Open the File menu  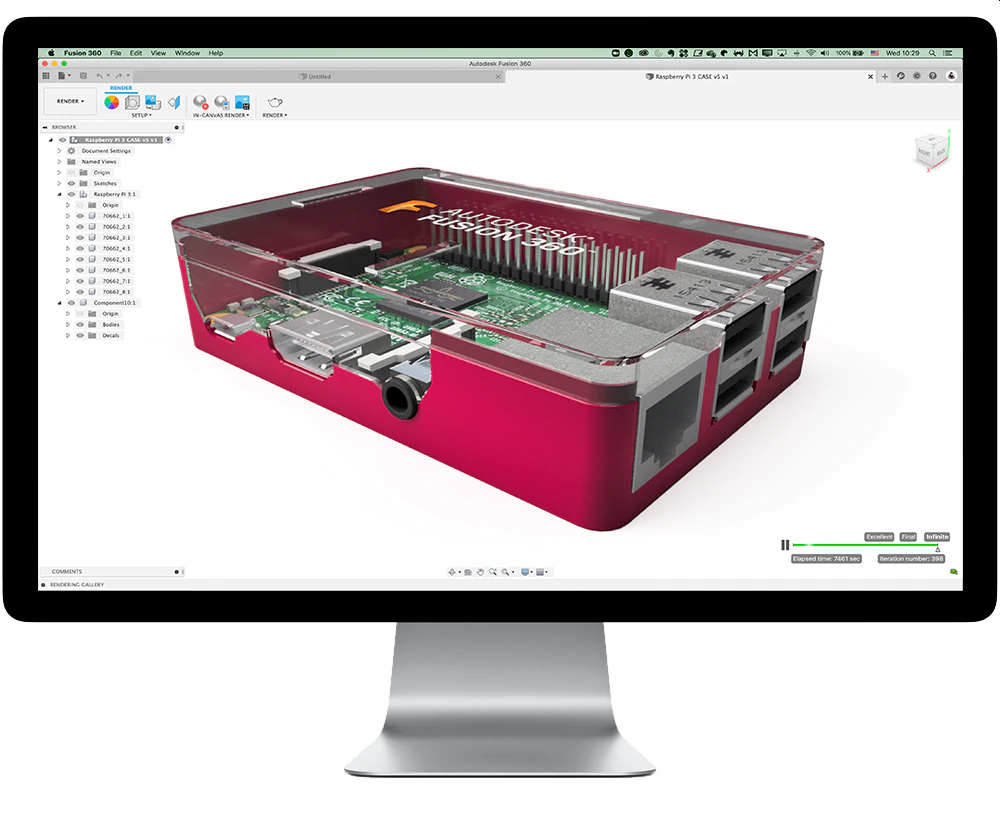115,54
